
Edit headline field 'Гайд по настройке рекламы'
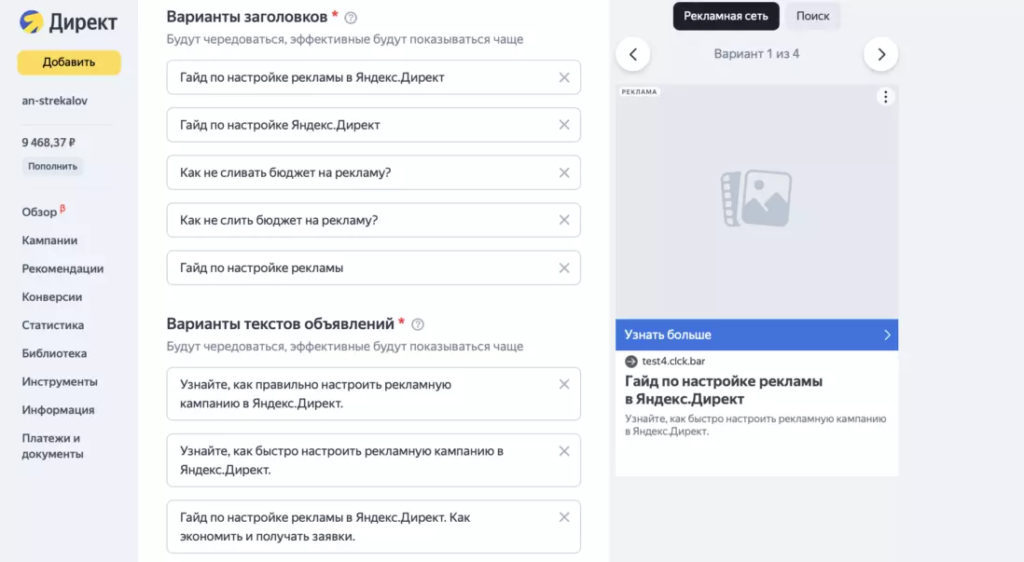[374, 268]
